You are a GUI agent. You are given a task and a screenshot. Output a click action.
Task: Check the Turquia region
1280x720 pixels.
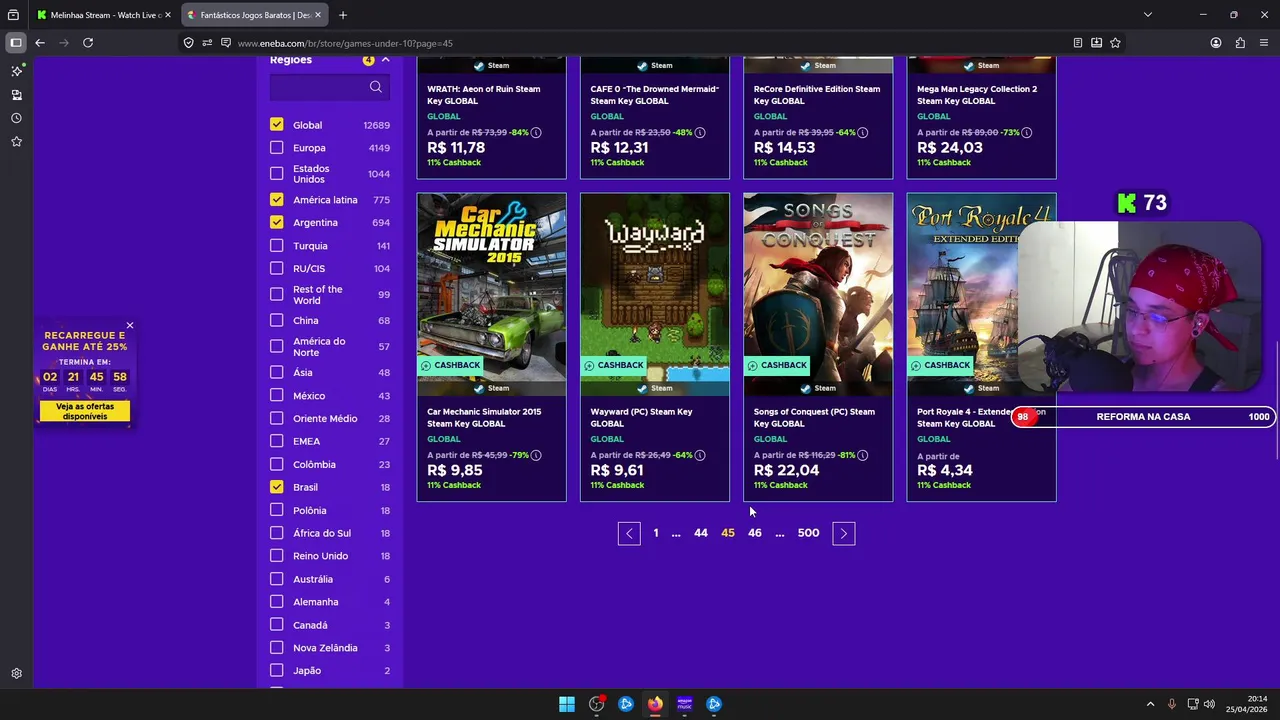277,246
